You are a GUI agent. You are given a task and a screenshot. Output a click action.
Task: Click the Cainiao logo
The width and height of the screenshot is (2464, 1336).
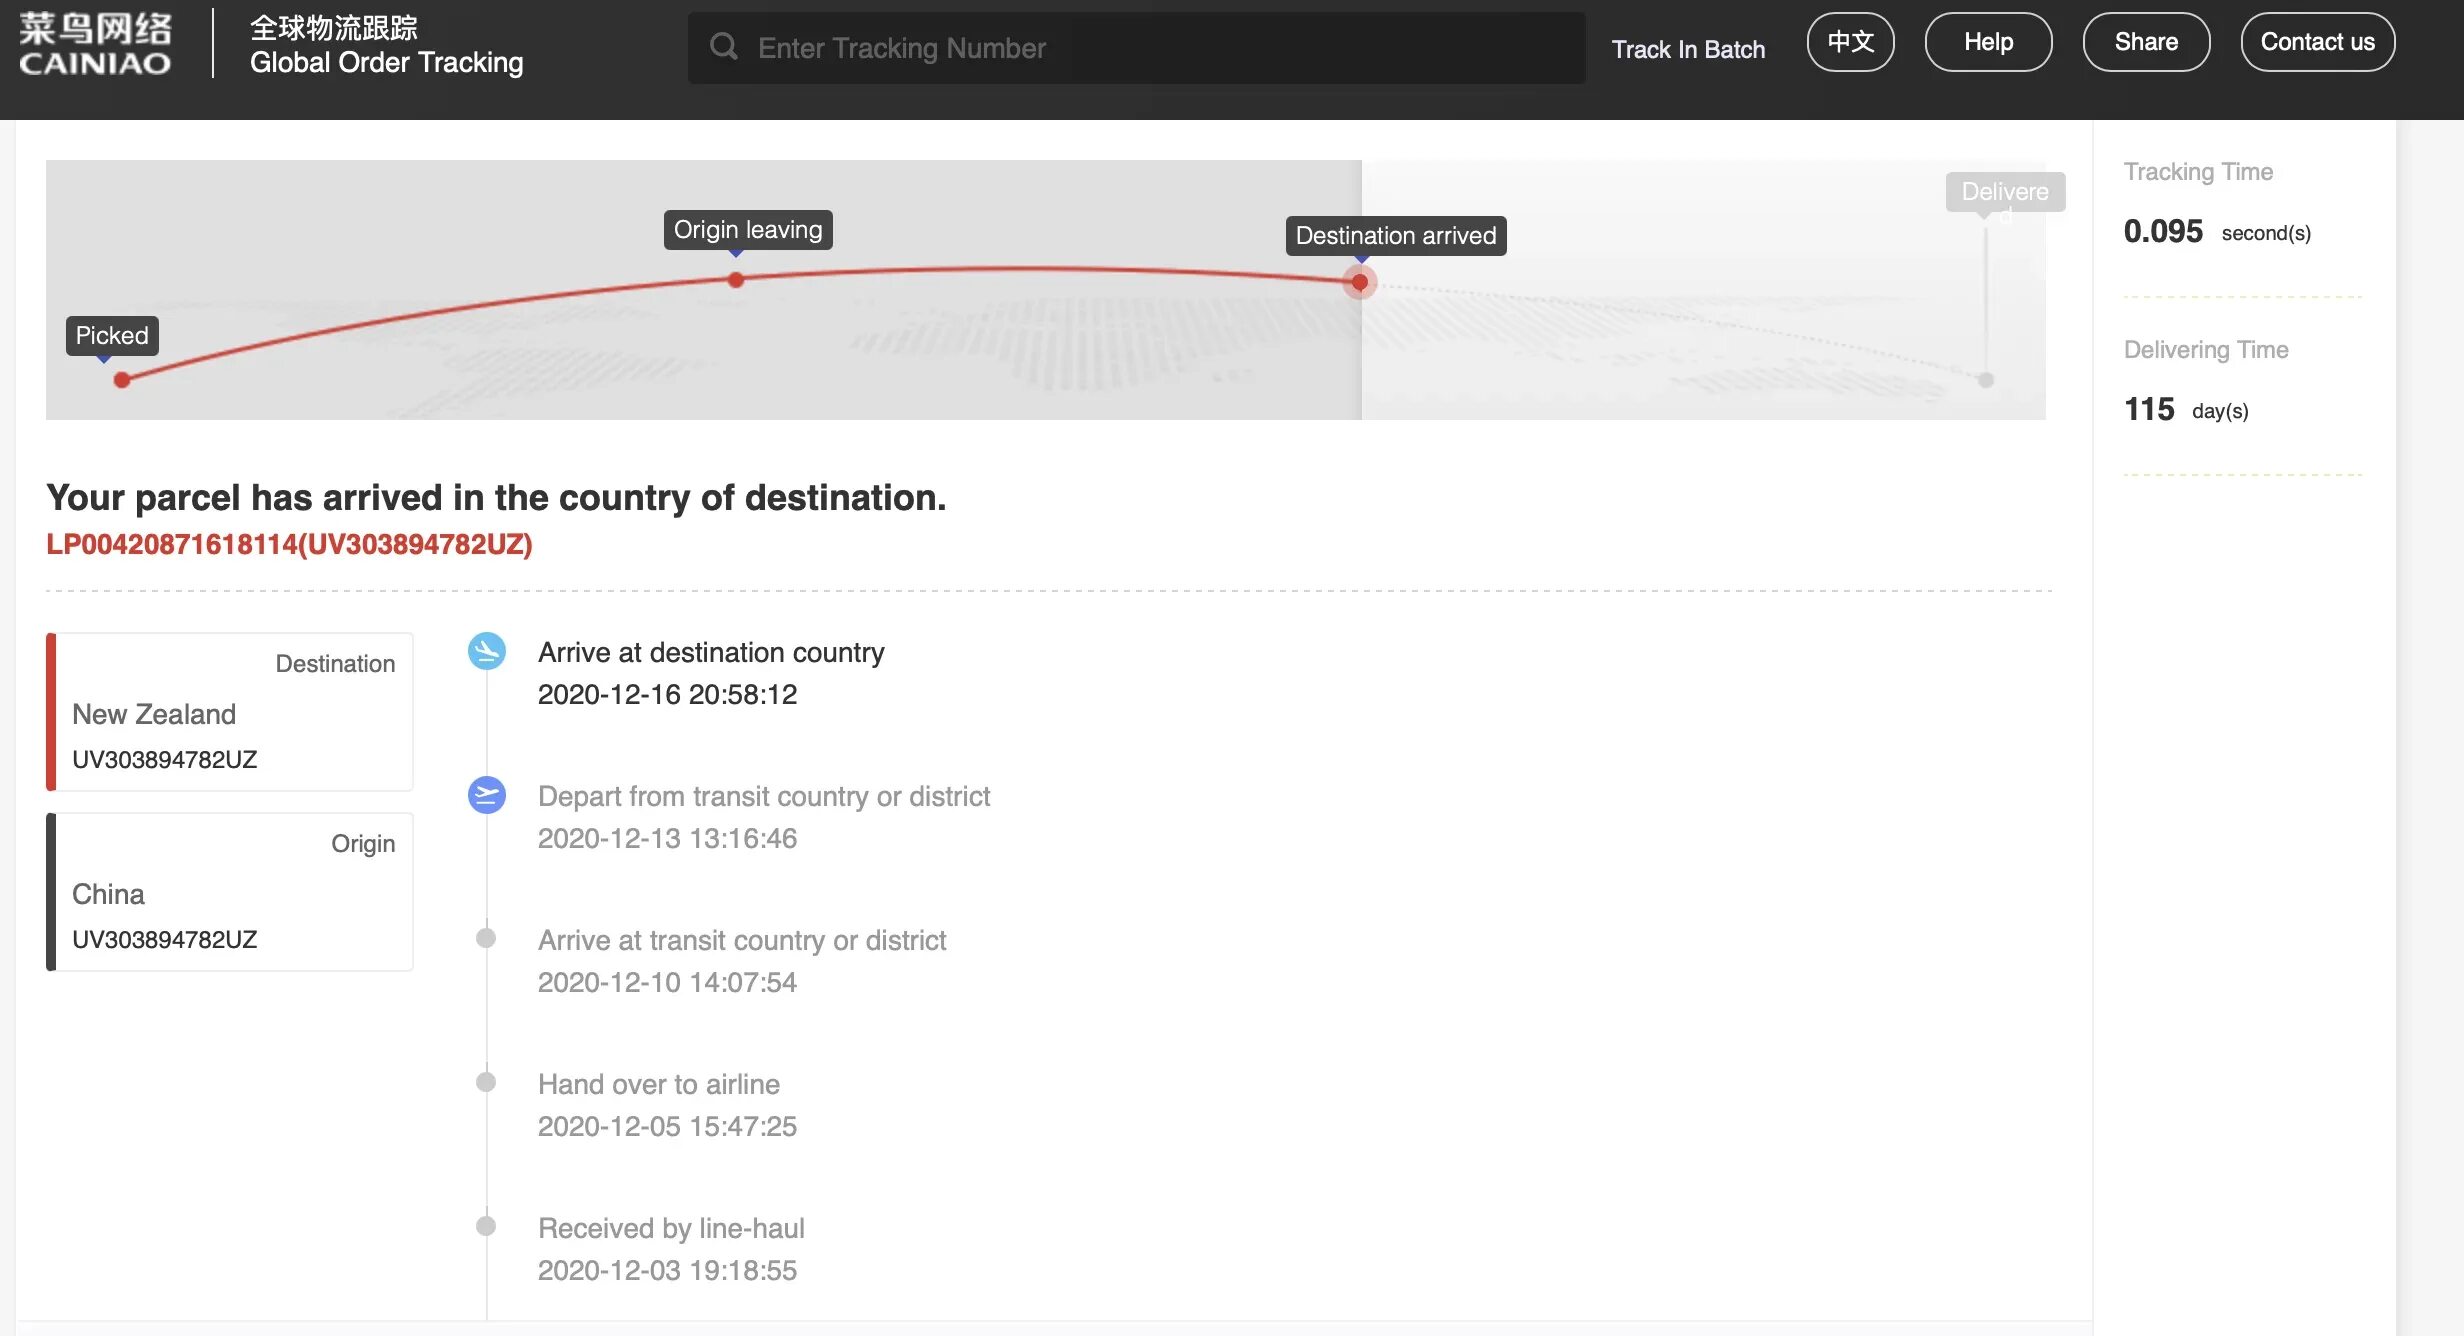pos(95,45)
